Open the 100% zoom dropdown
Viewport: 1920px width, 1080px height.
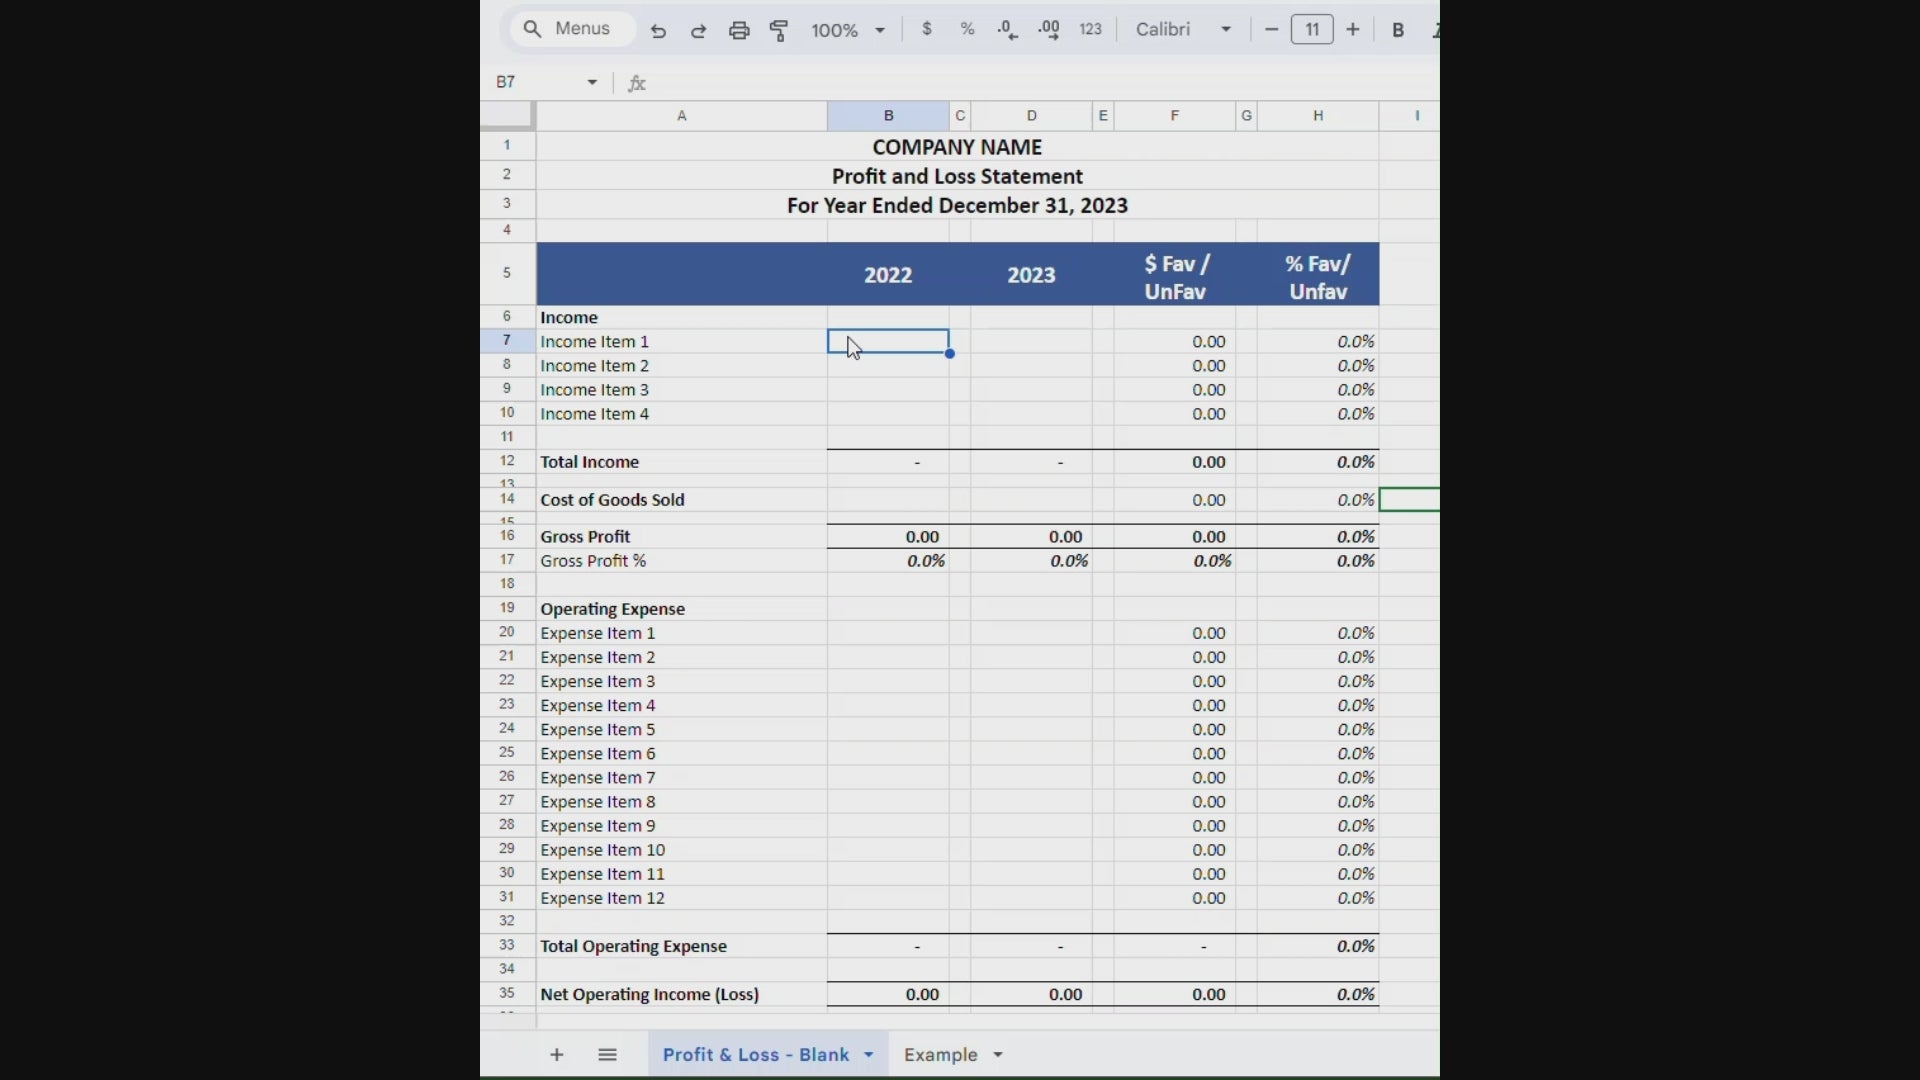848,30
